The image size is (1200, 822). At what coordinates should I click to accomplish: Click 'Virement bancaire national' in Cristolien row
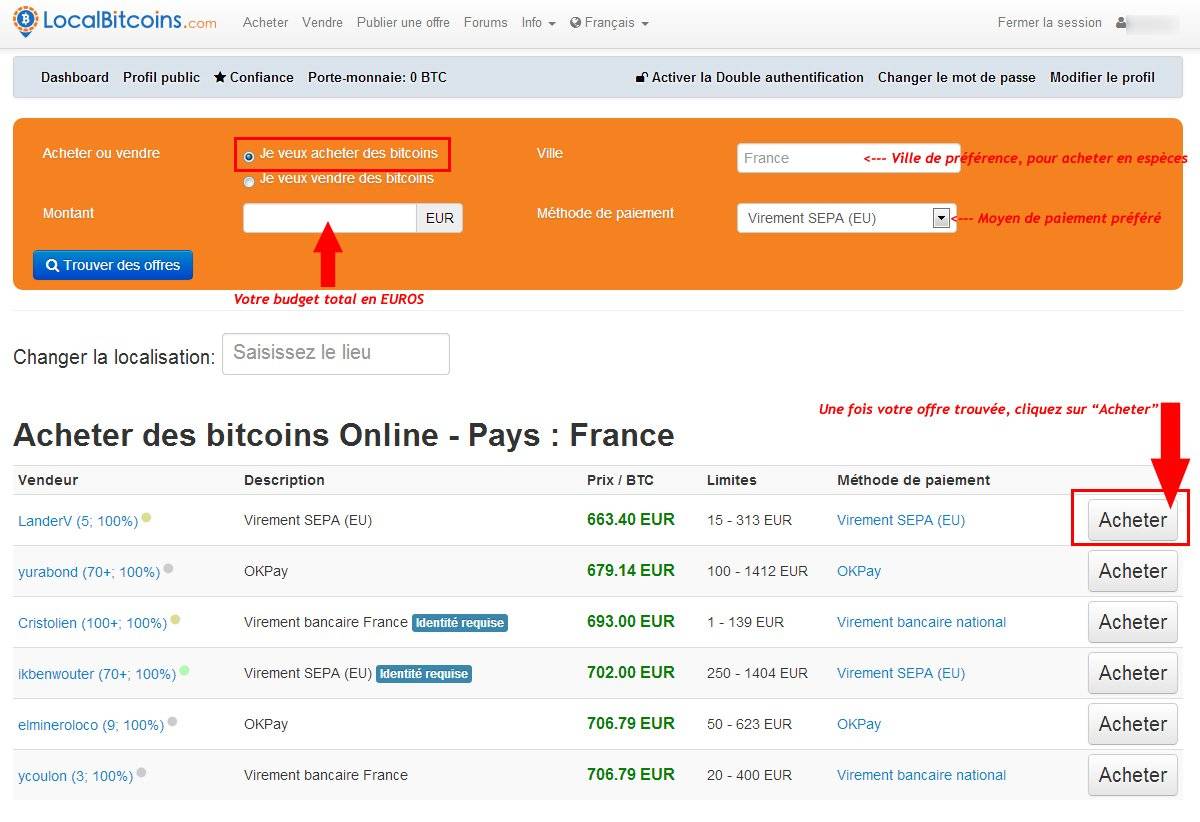(x=921, y=622)
